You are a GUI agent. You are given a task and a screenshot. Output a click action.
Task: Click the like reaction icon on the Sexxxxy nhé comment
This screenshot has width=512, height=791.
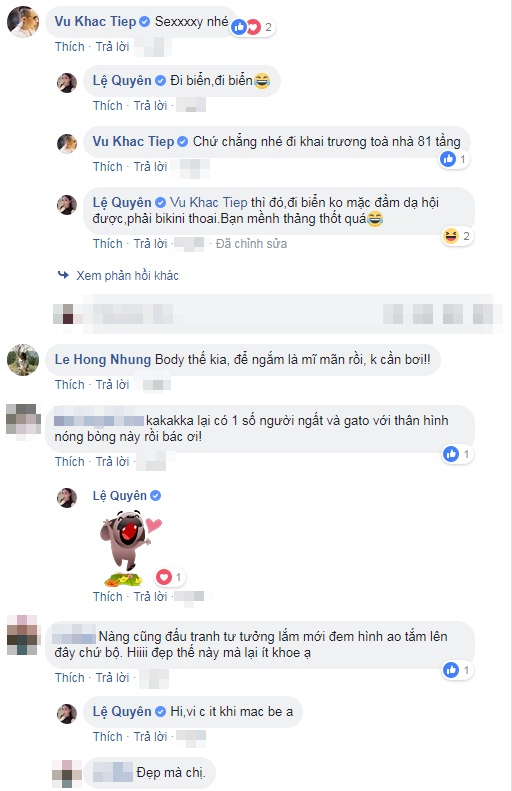[x=239, y=27]
